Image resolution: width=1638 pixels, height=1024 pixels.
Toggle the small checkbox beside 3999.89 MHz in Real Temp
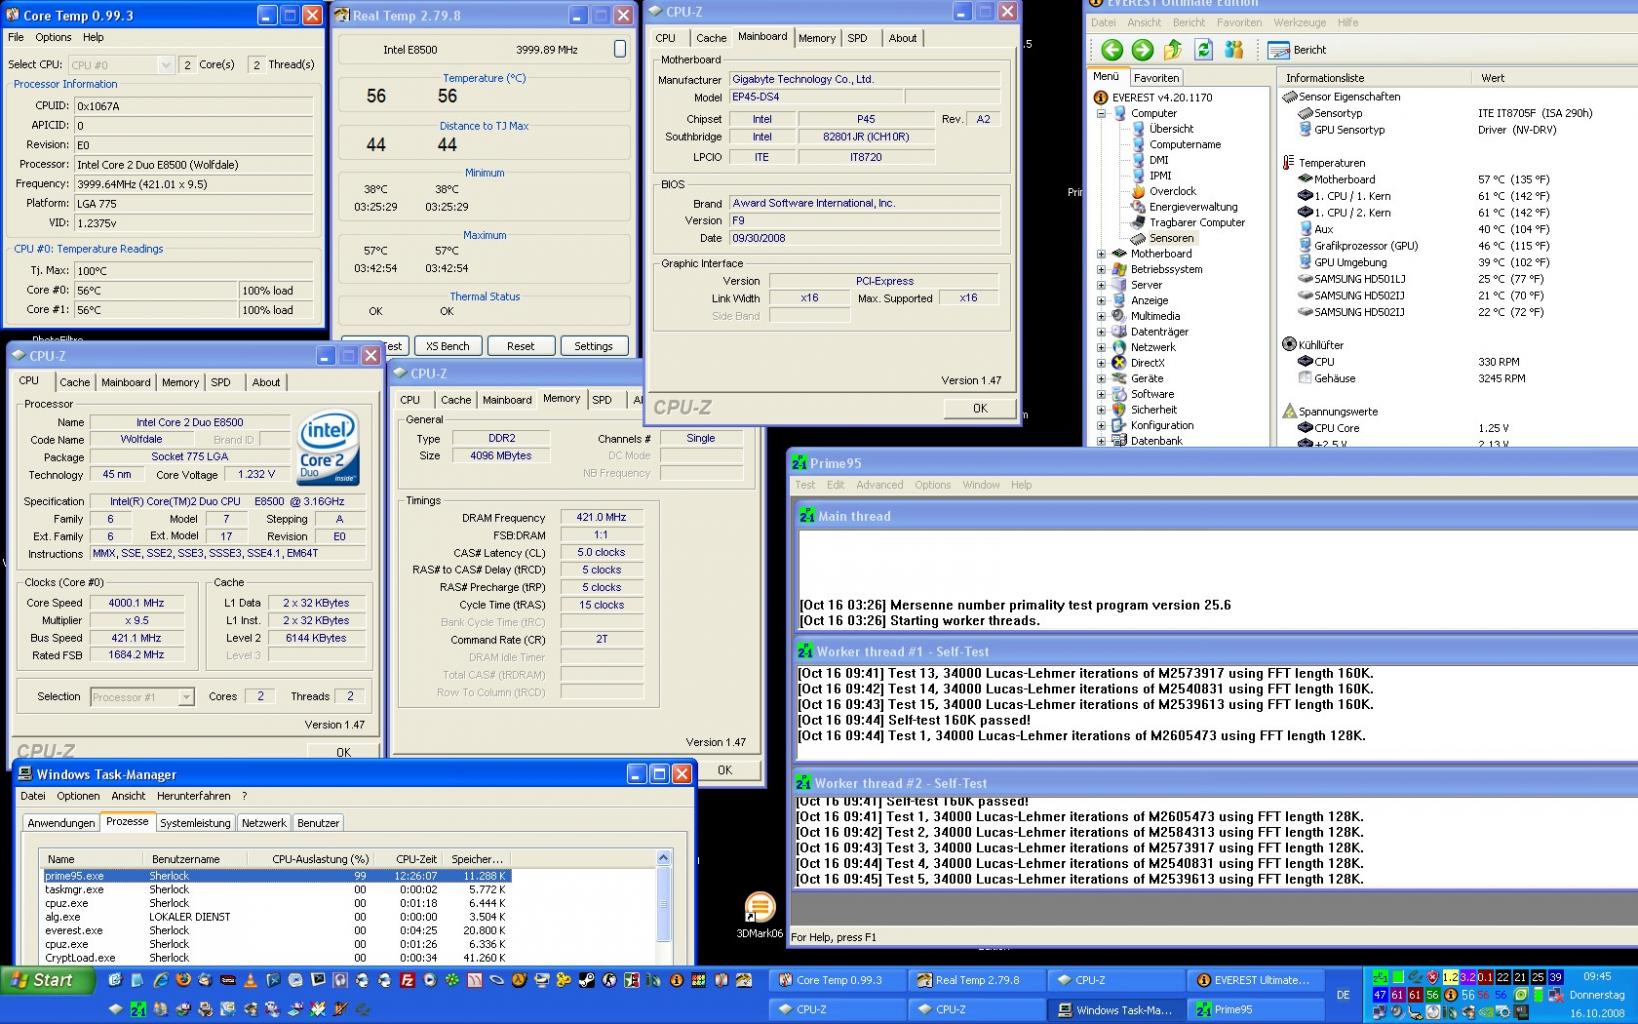(620, 49)
